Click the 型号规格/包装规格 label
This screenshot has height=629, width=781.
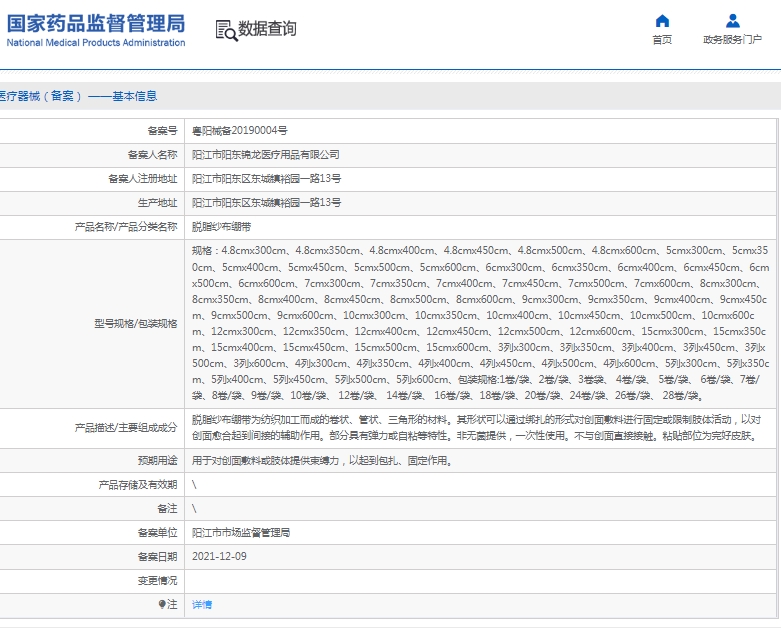tap(136, 324)
